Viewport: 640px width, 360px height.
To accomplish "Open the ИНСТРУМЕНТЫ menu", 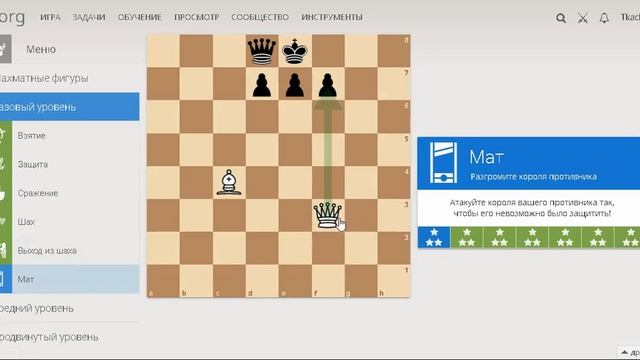I will tap(332, 18).
